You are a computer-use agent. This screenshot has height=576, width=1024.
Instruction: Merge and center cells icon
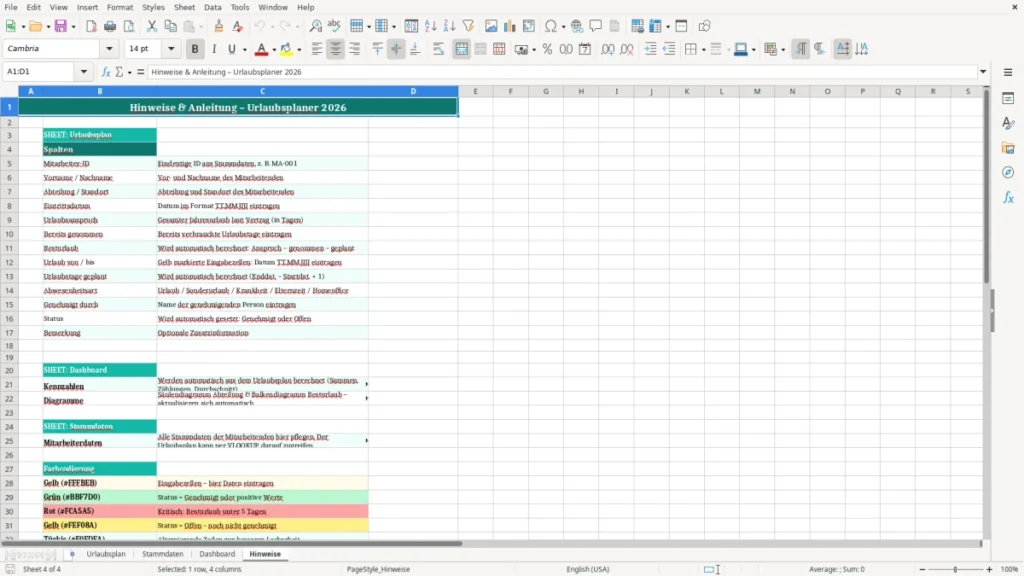coord(462,49)
